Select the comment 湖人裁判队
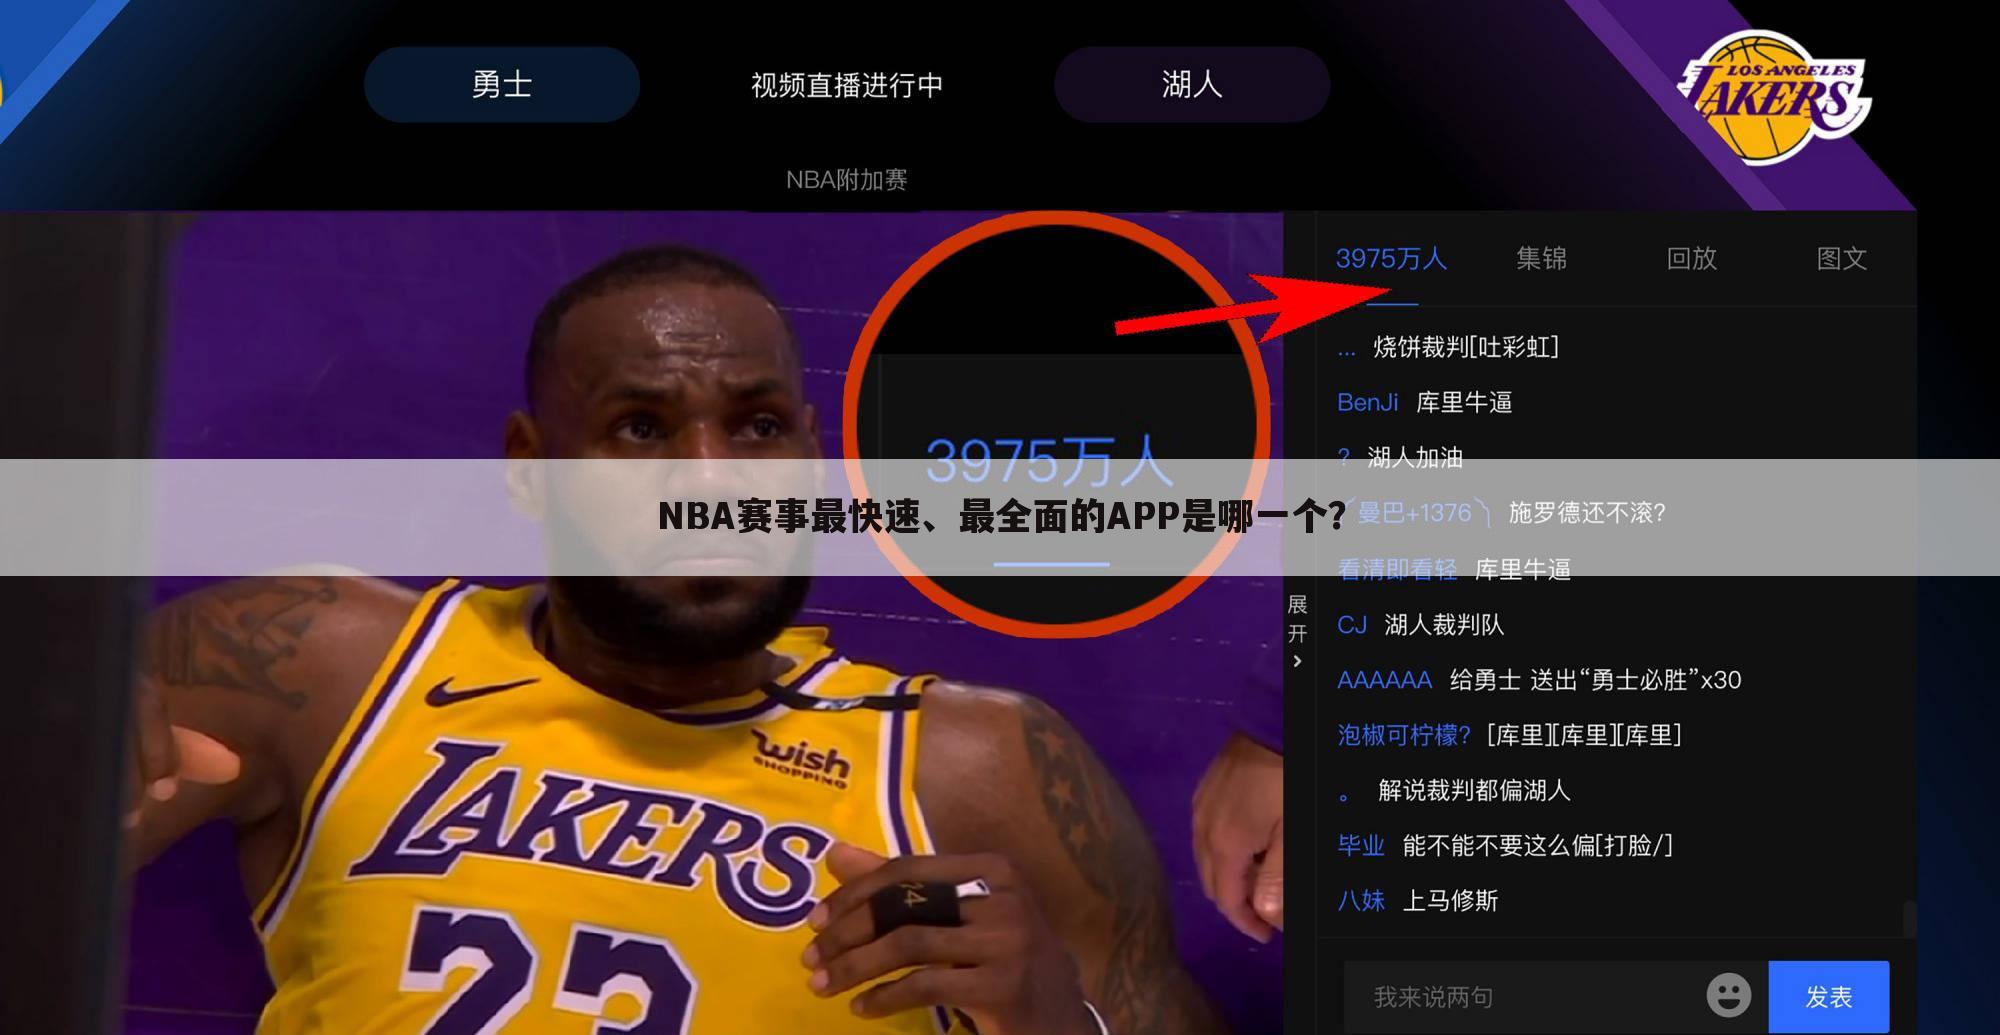Screen dimensions: 2000x1035 coord(1444,625)
